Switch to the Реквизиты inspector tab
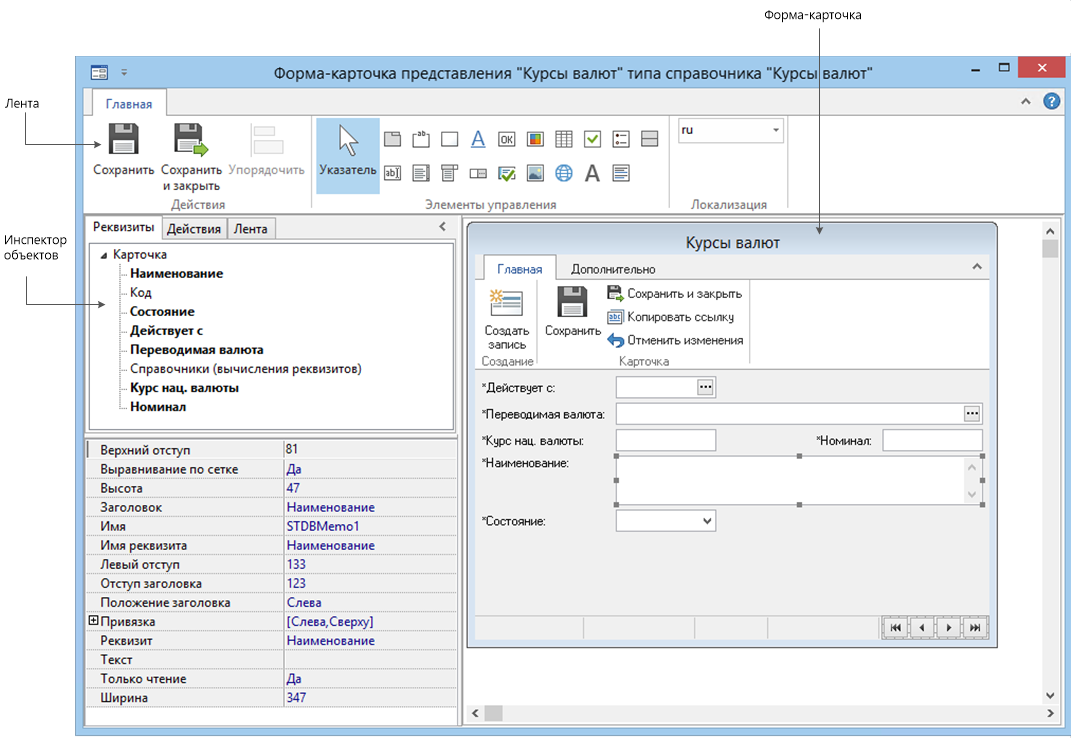 pos(124,228)
